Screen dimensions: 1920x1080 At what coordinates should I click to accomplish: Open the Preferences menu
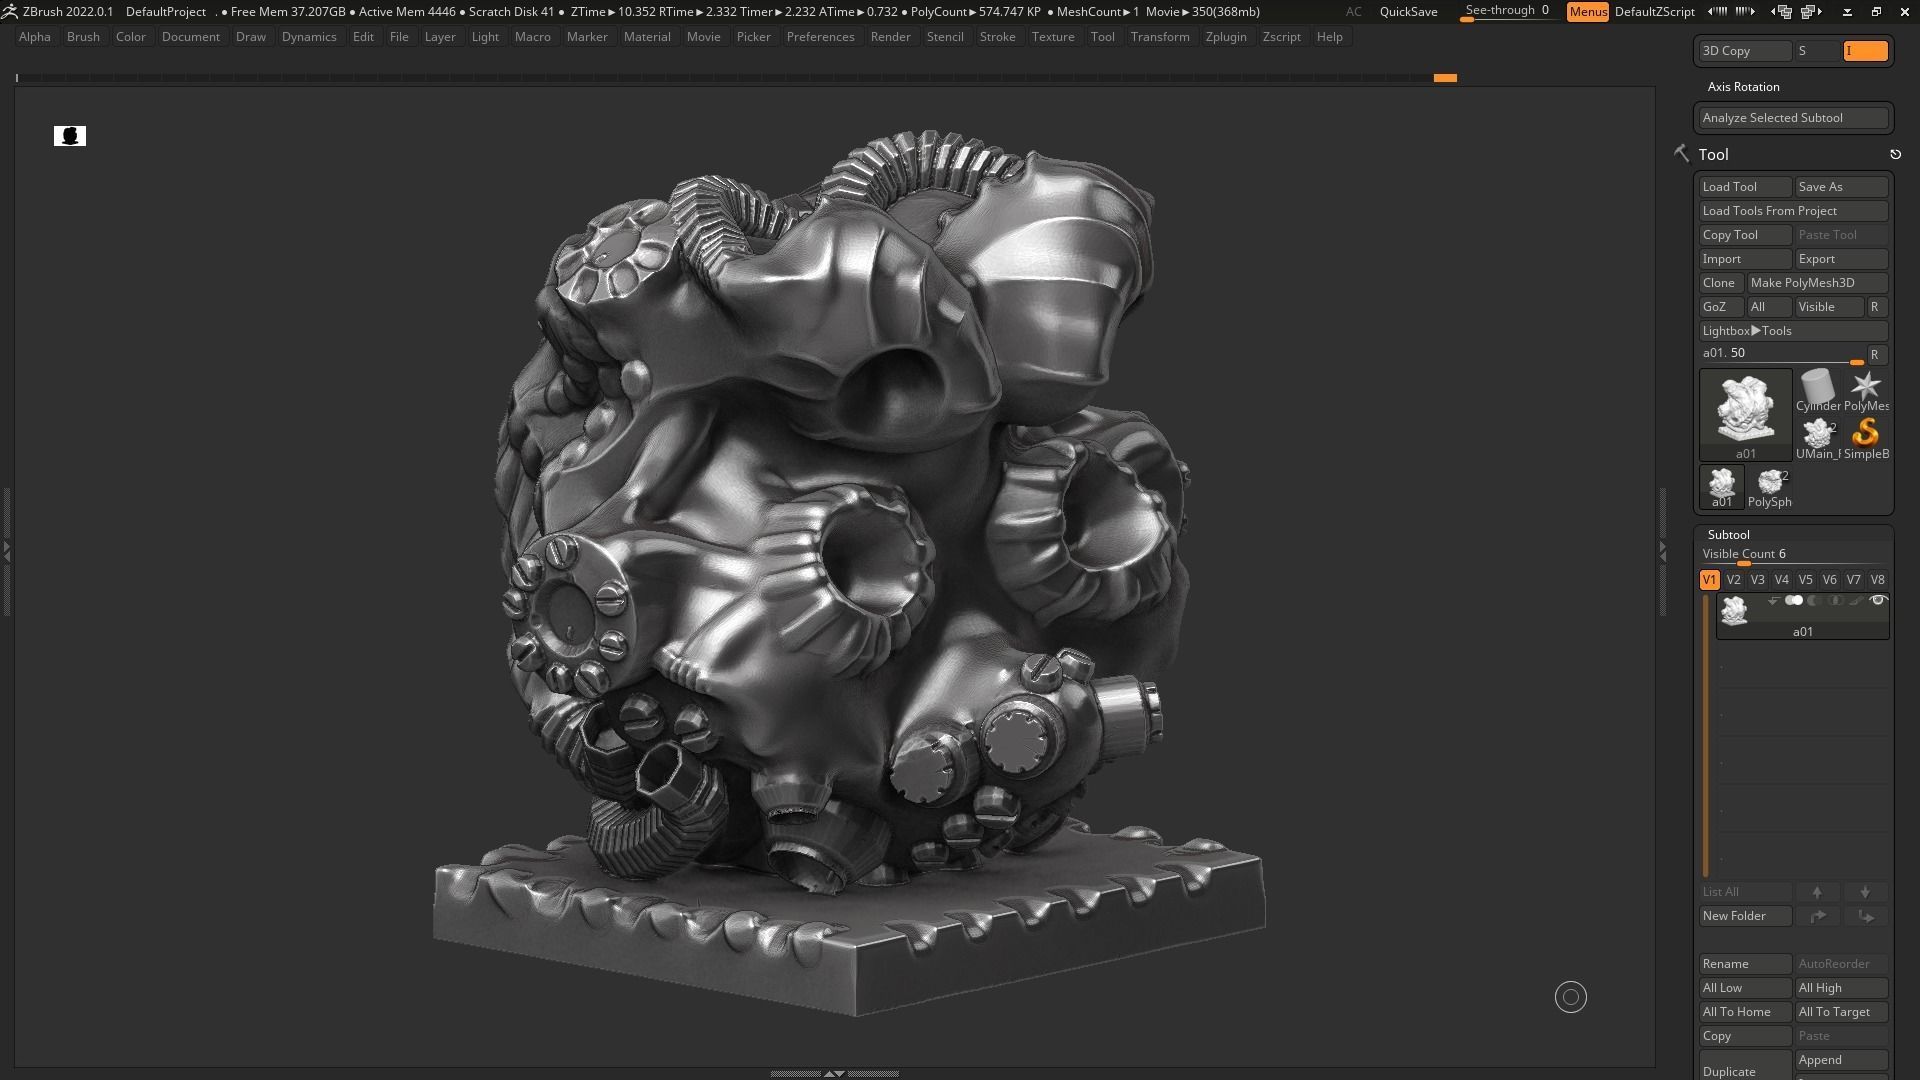[820, 37]
